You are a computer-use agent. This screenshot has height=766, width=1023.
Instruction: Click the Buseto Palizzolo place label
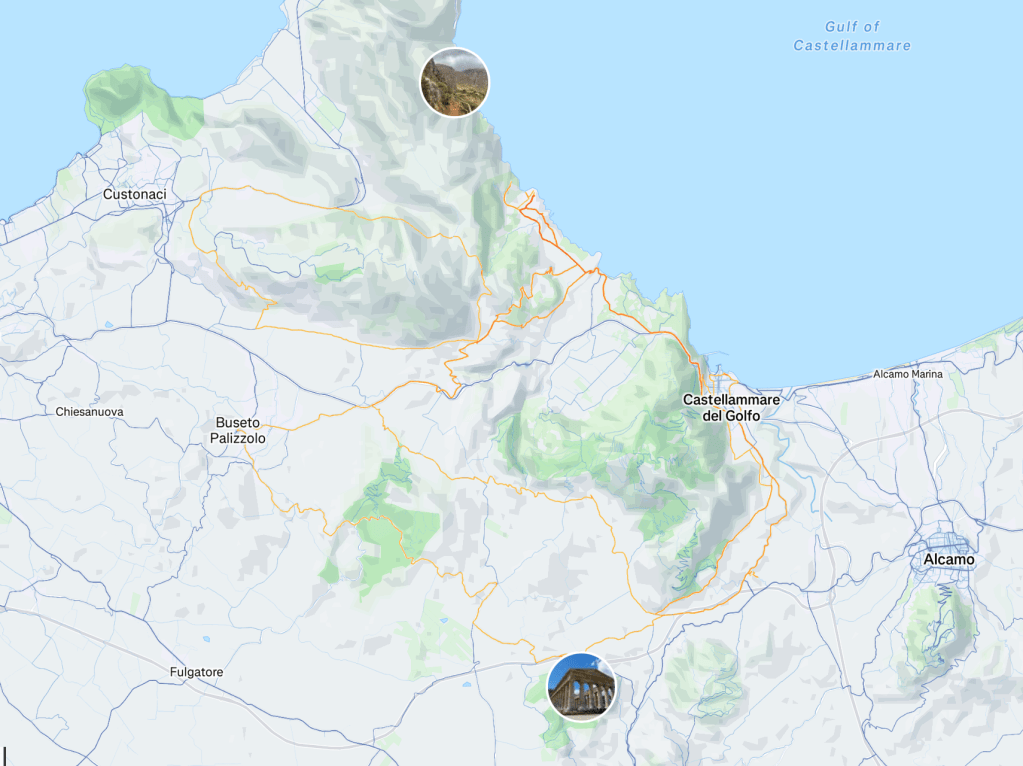(x=238, y=430)
